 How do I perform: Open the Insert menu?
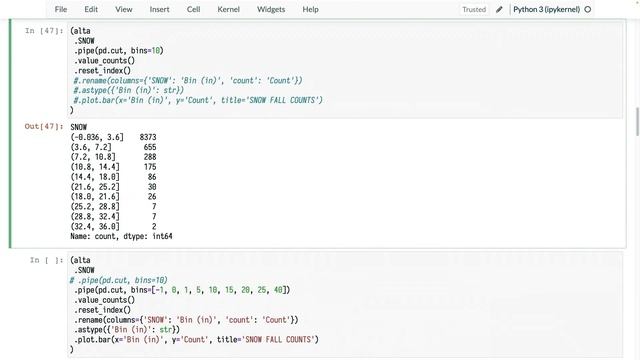(159, 9)
